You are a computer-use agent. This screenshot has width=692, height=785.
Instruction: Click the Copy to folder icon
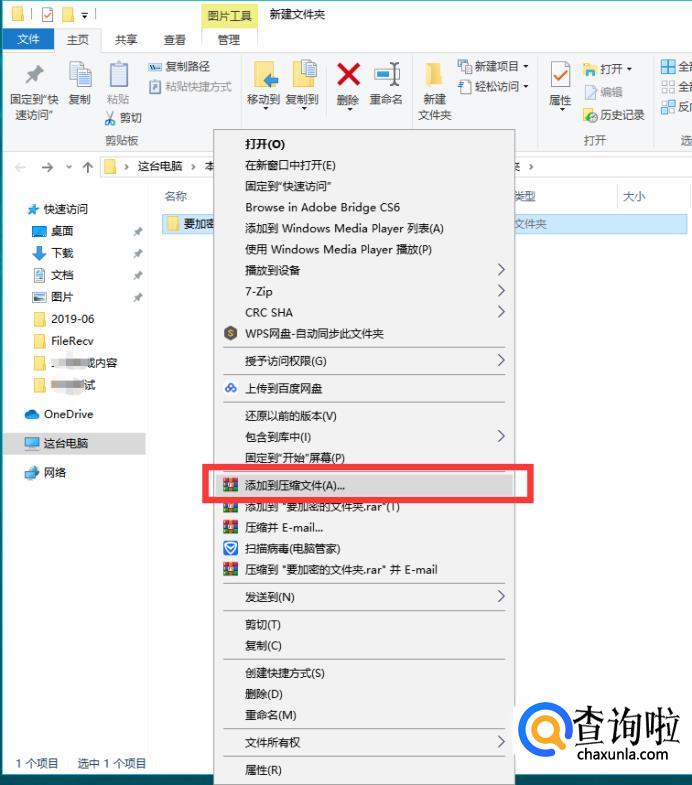(x=302, y=74)
